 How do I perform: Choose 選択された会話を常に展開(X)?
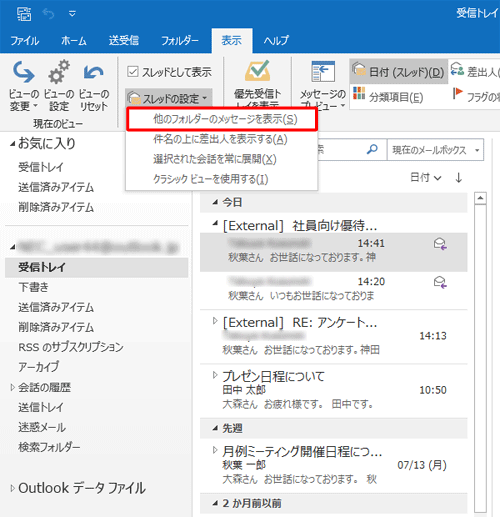tap(215, 159)
